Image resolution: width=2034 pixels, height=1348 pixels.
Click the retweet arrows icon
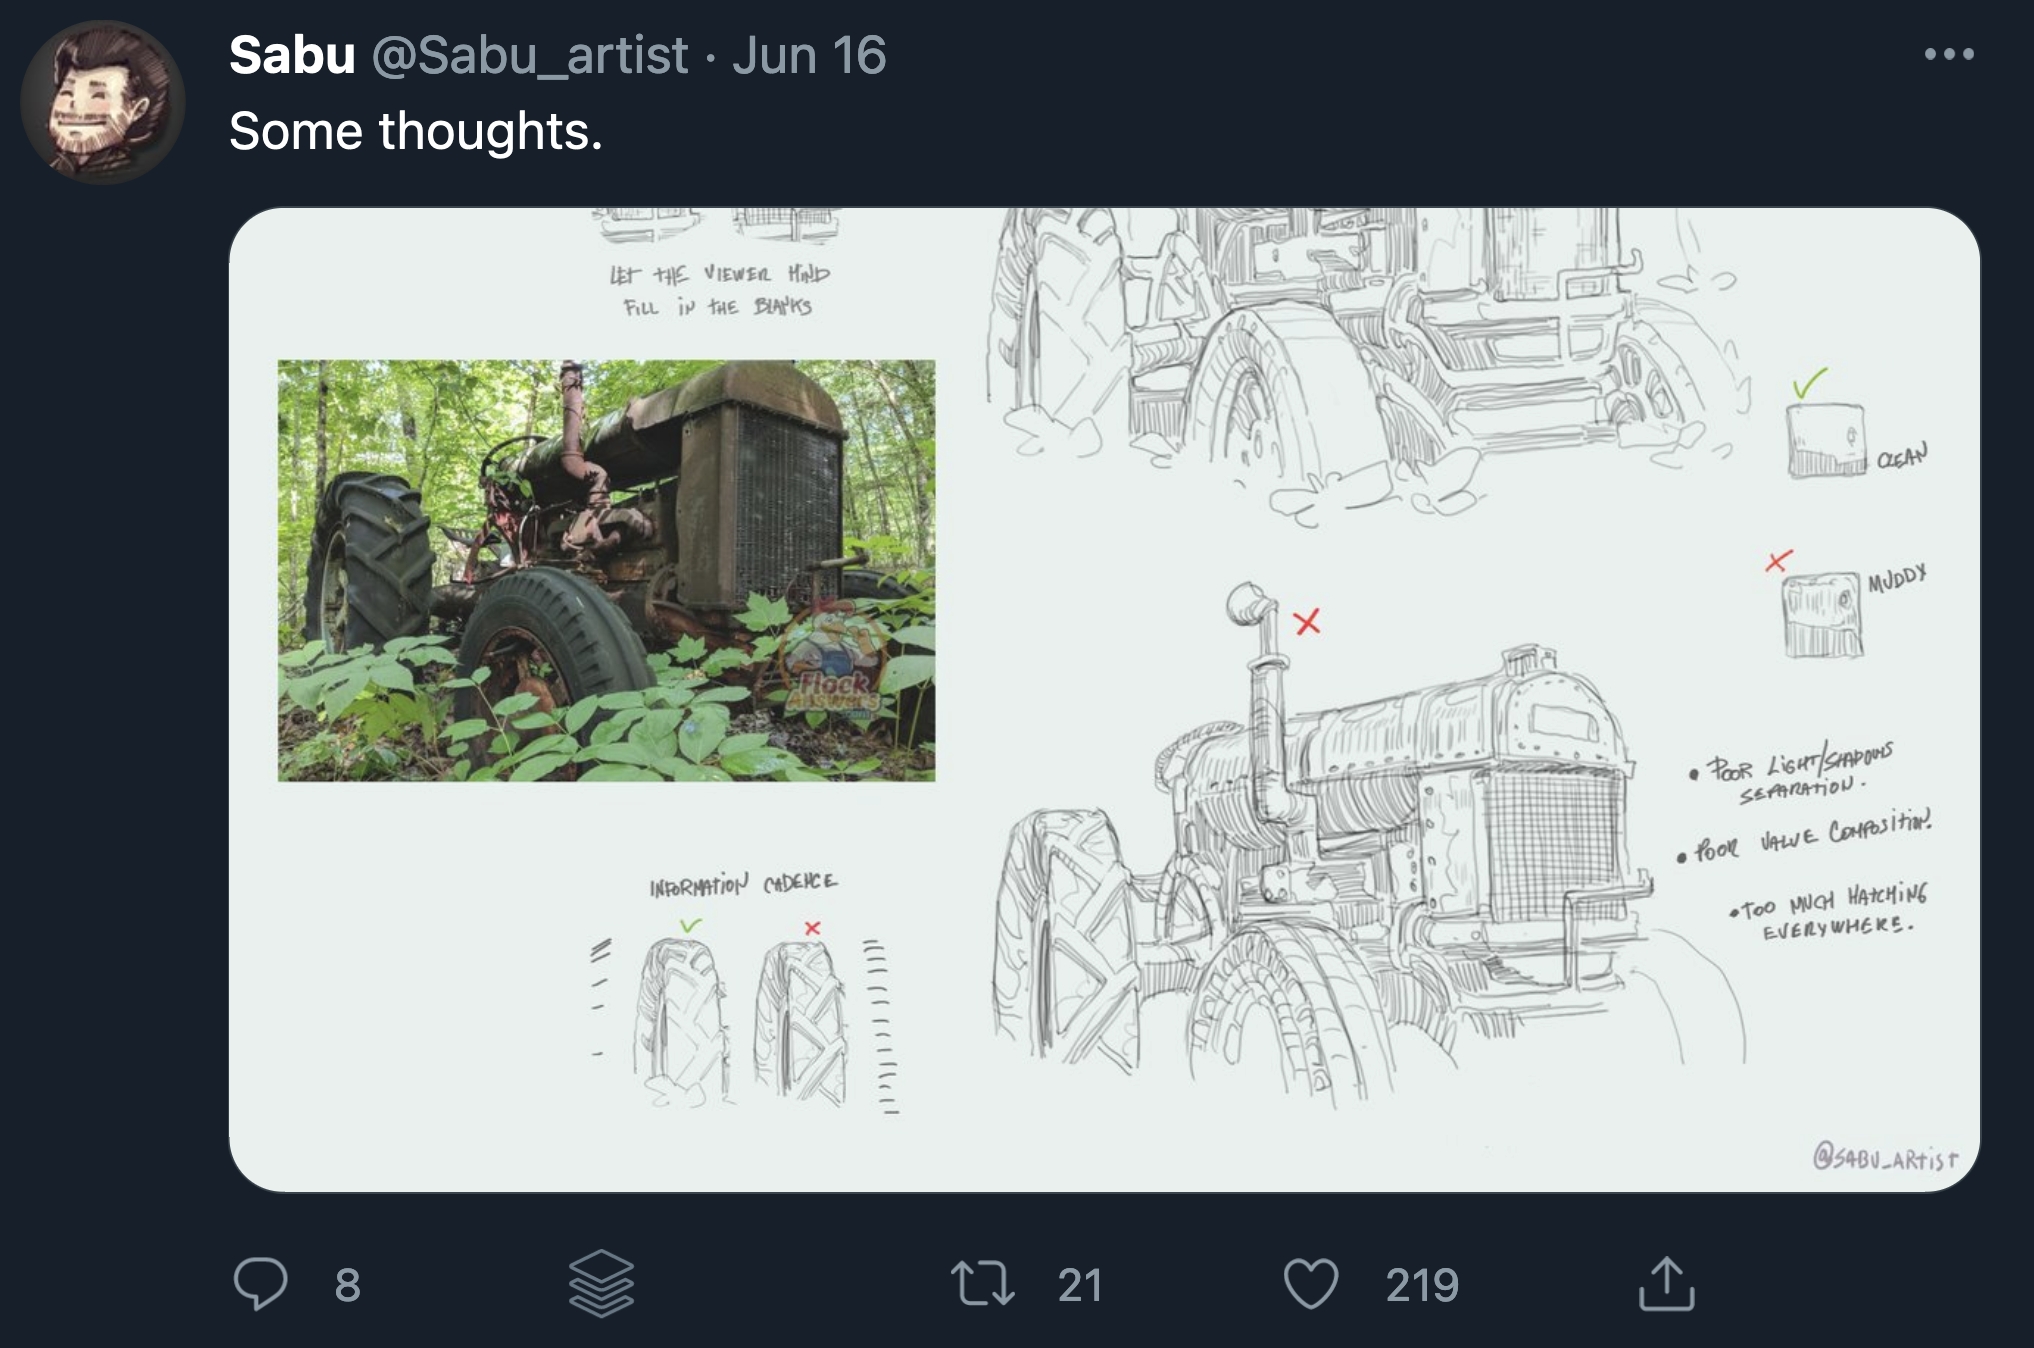[x=982, y=1283]
